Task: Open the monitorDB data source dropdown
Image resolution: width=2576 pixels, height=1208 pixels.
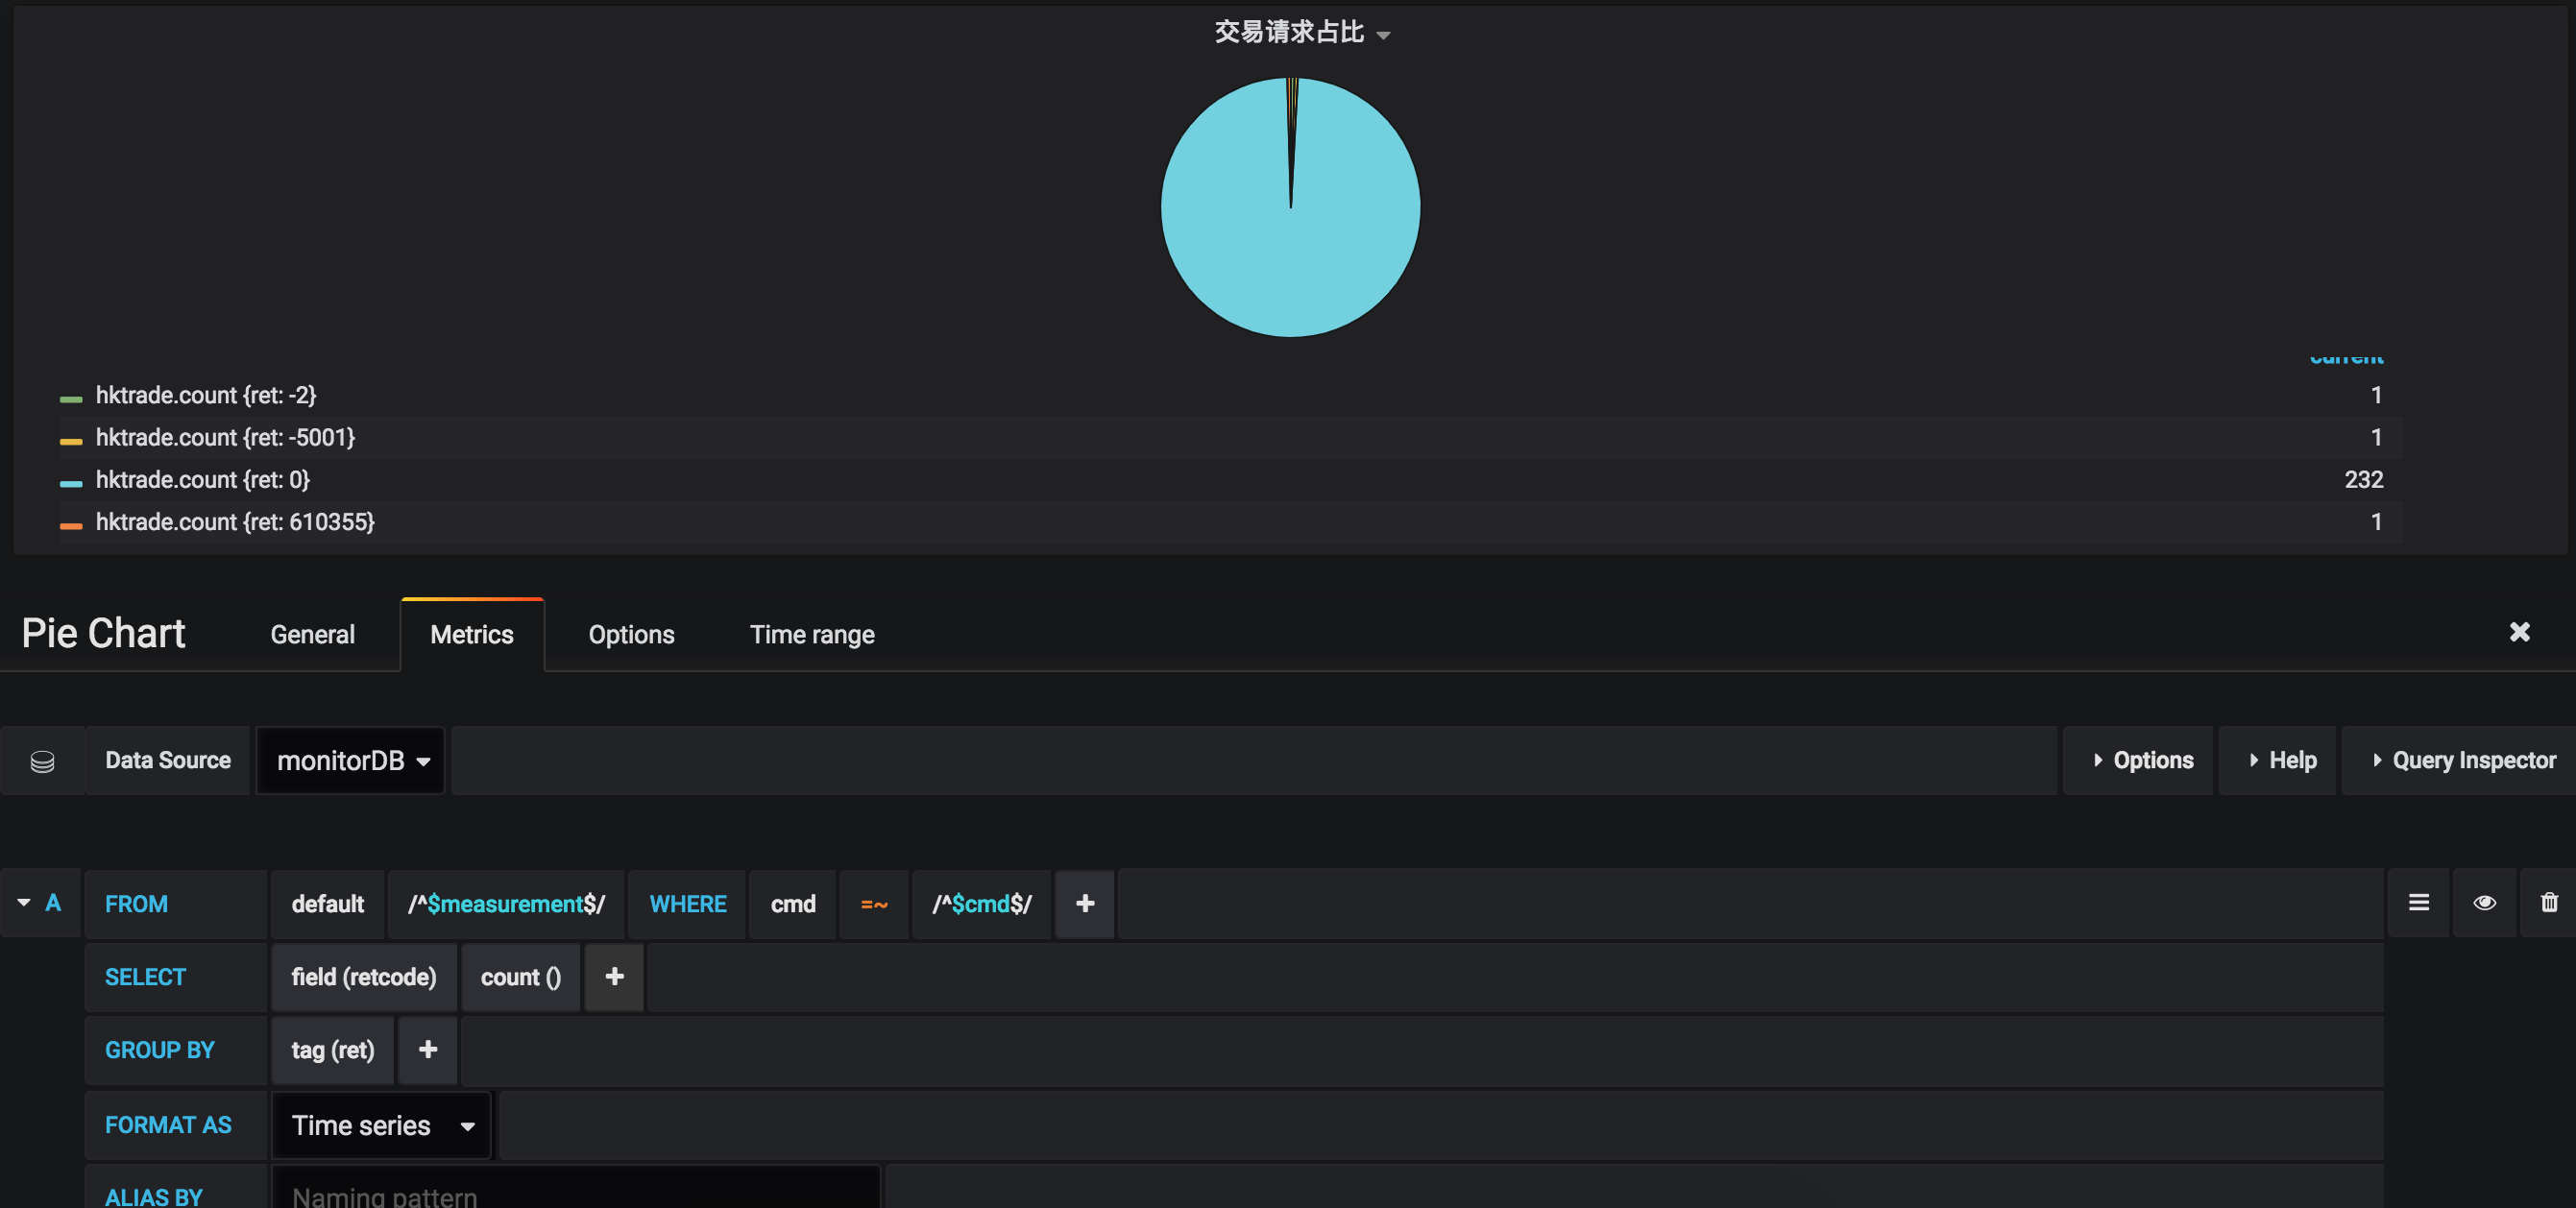Action: coord(350,760)
